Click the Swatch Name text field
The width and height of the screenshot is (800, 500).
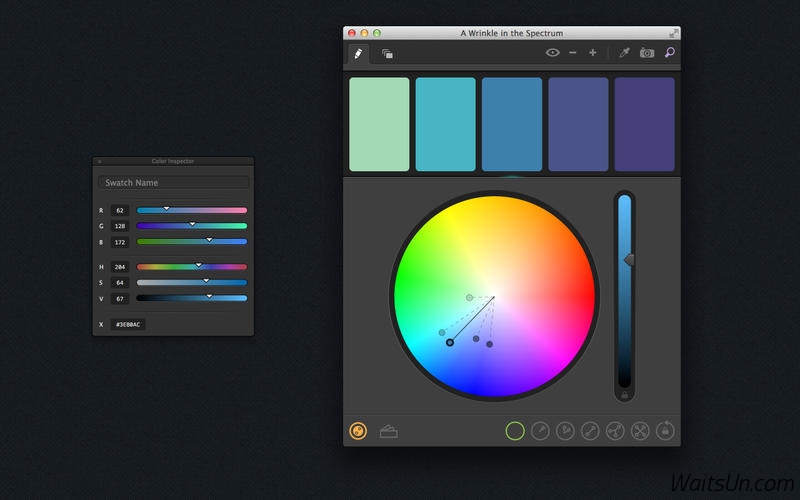173,182
